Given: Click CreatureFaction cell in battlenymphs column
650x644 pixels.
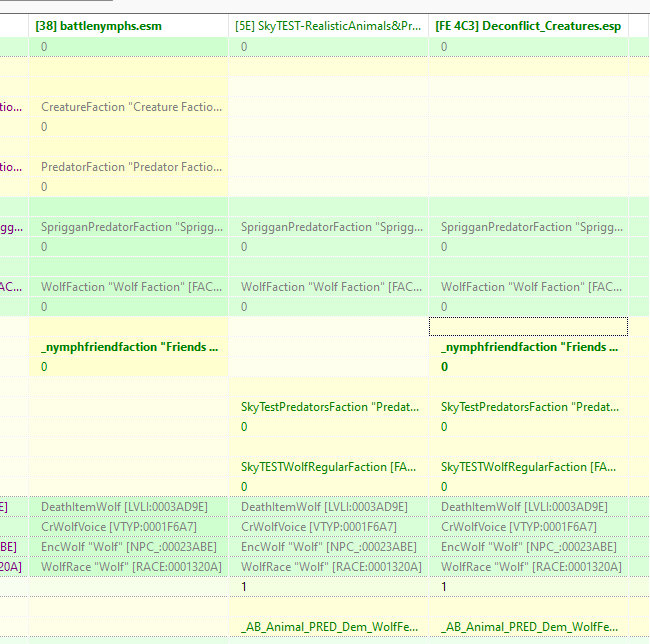Looking at the screenshot, I should (x=129, y=107).
